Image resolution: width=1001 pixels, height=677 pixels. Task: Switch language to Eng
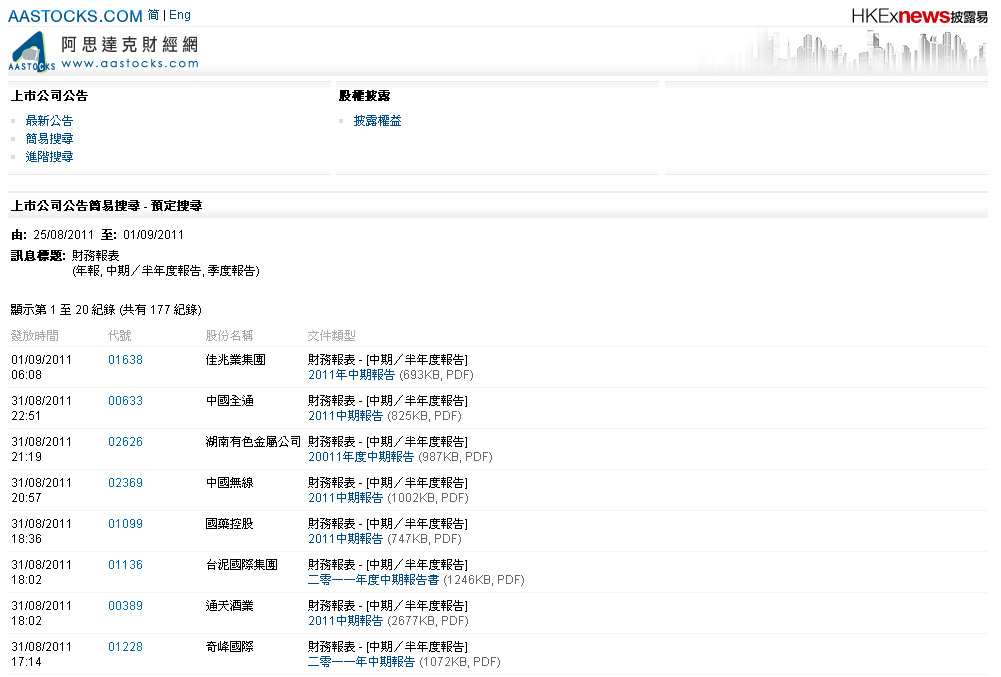tap(180, 15)
